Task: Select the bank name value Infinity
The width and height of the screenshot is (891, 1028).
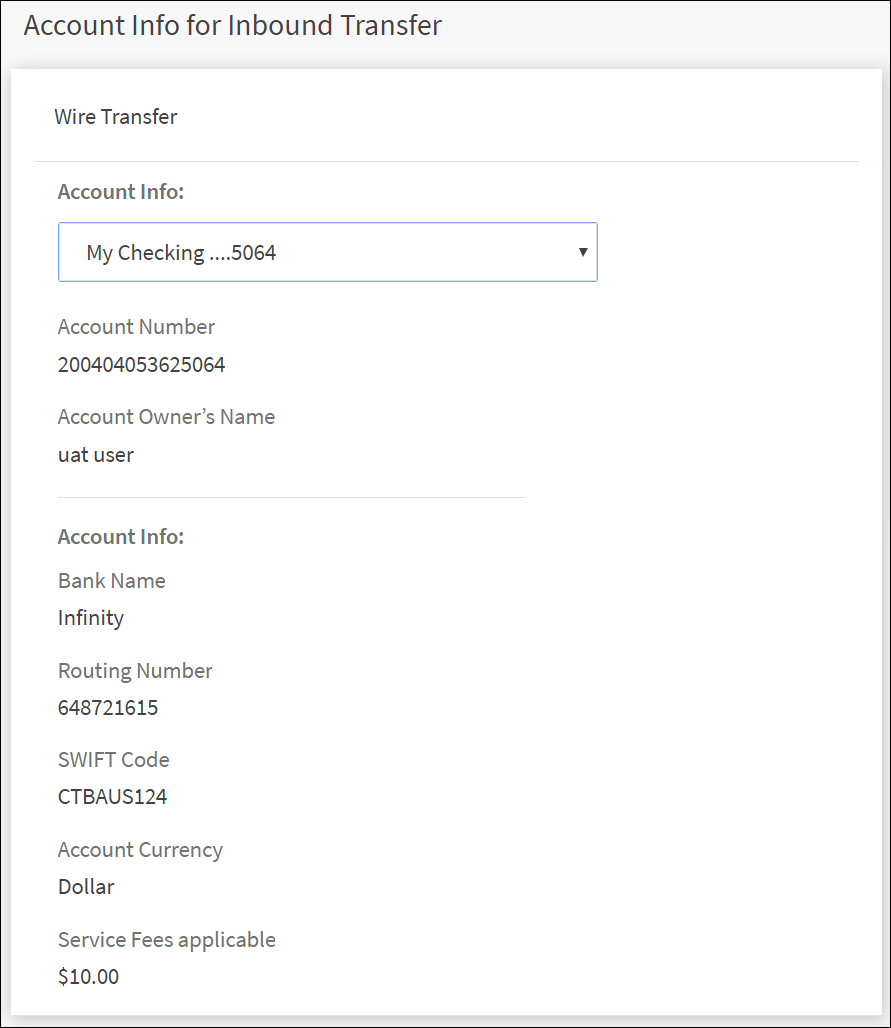Action: pyautogui.click(x=91, y=618)
